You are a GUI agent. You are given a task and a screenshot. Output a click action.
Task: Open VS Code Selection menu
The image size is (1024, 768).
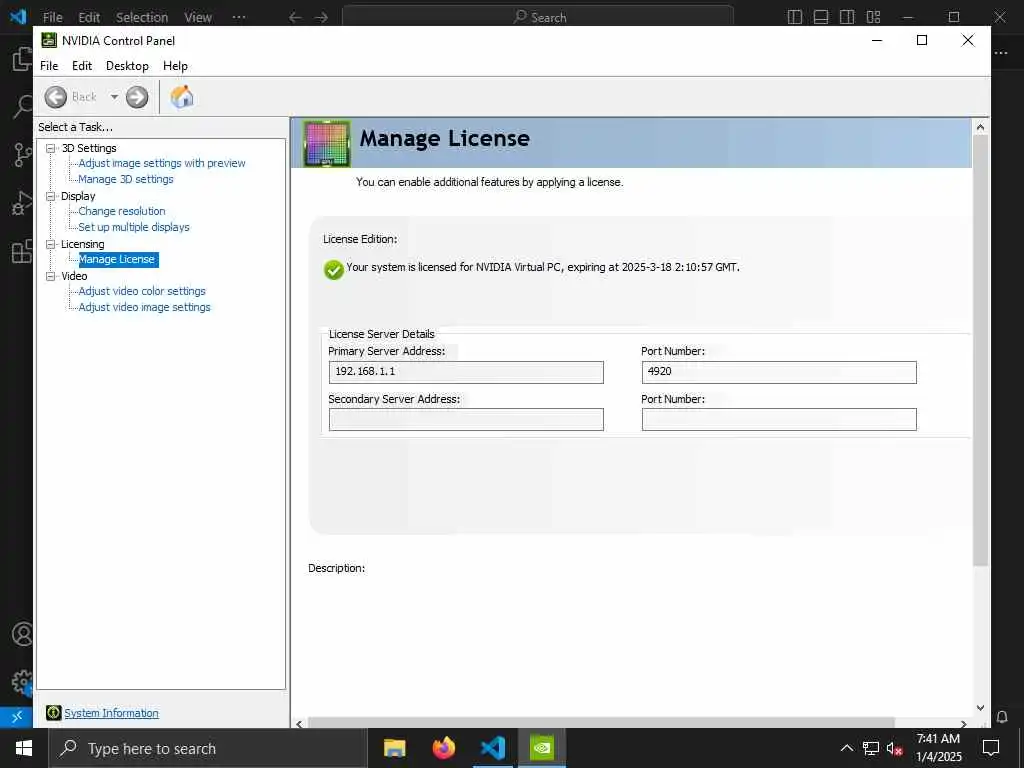(x=142, y=17)
